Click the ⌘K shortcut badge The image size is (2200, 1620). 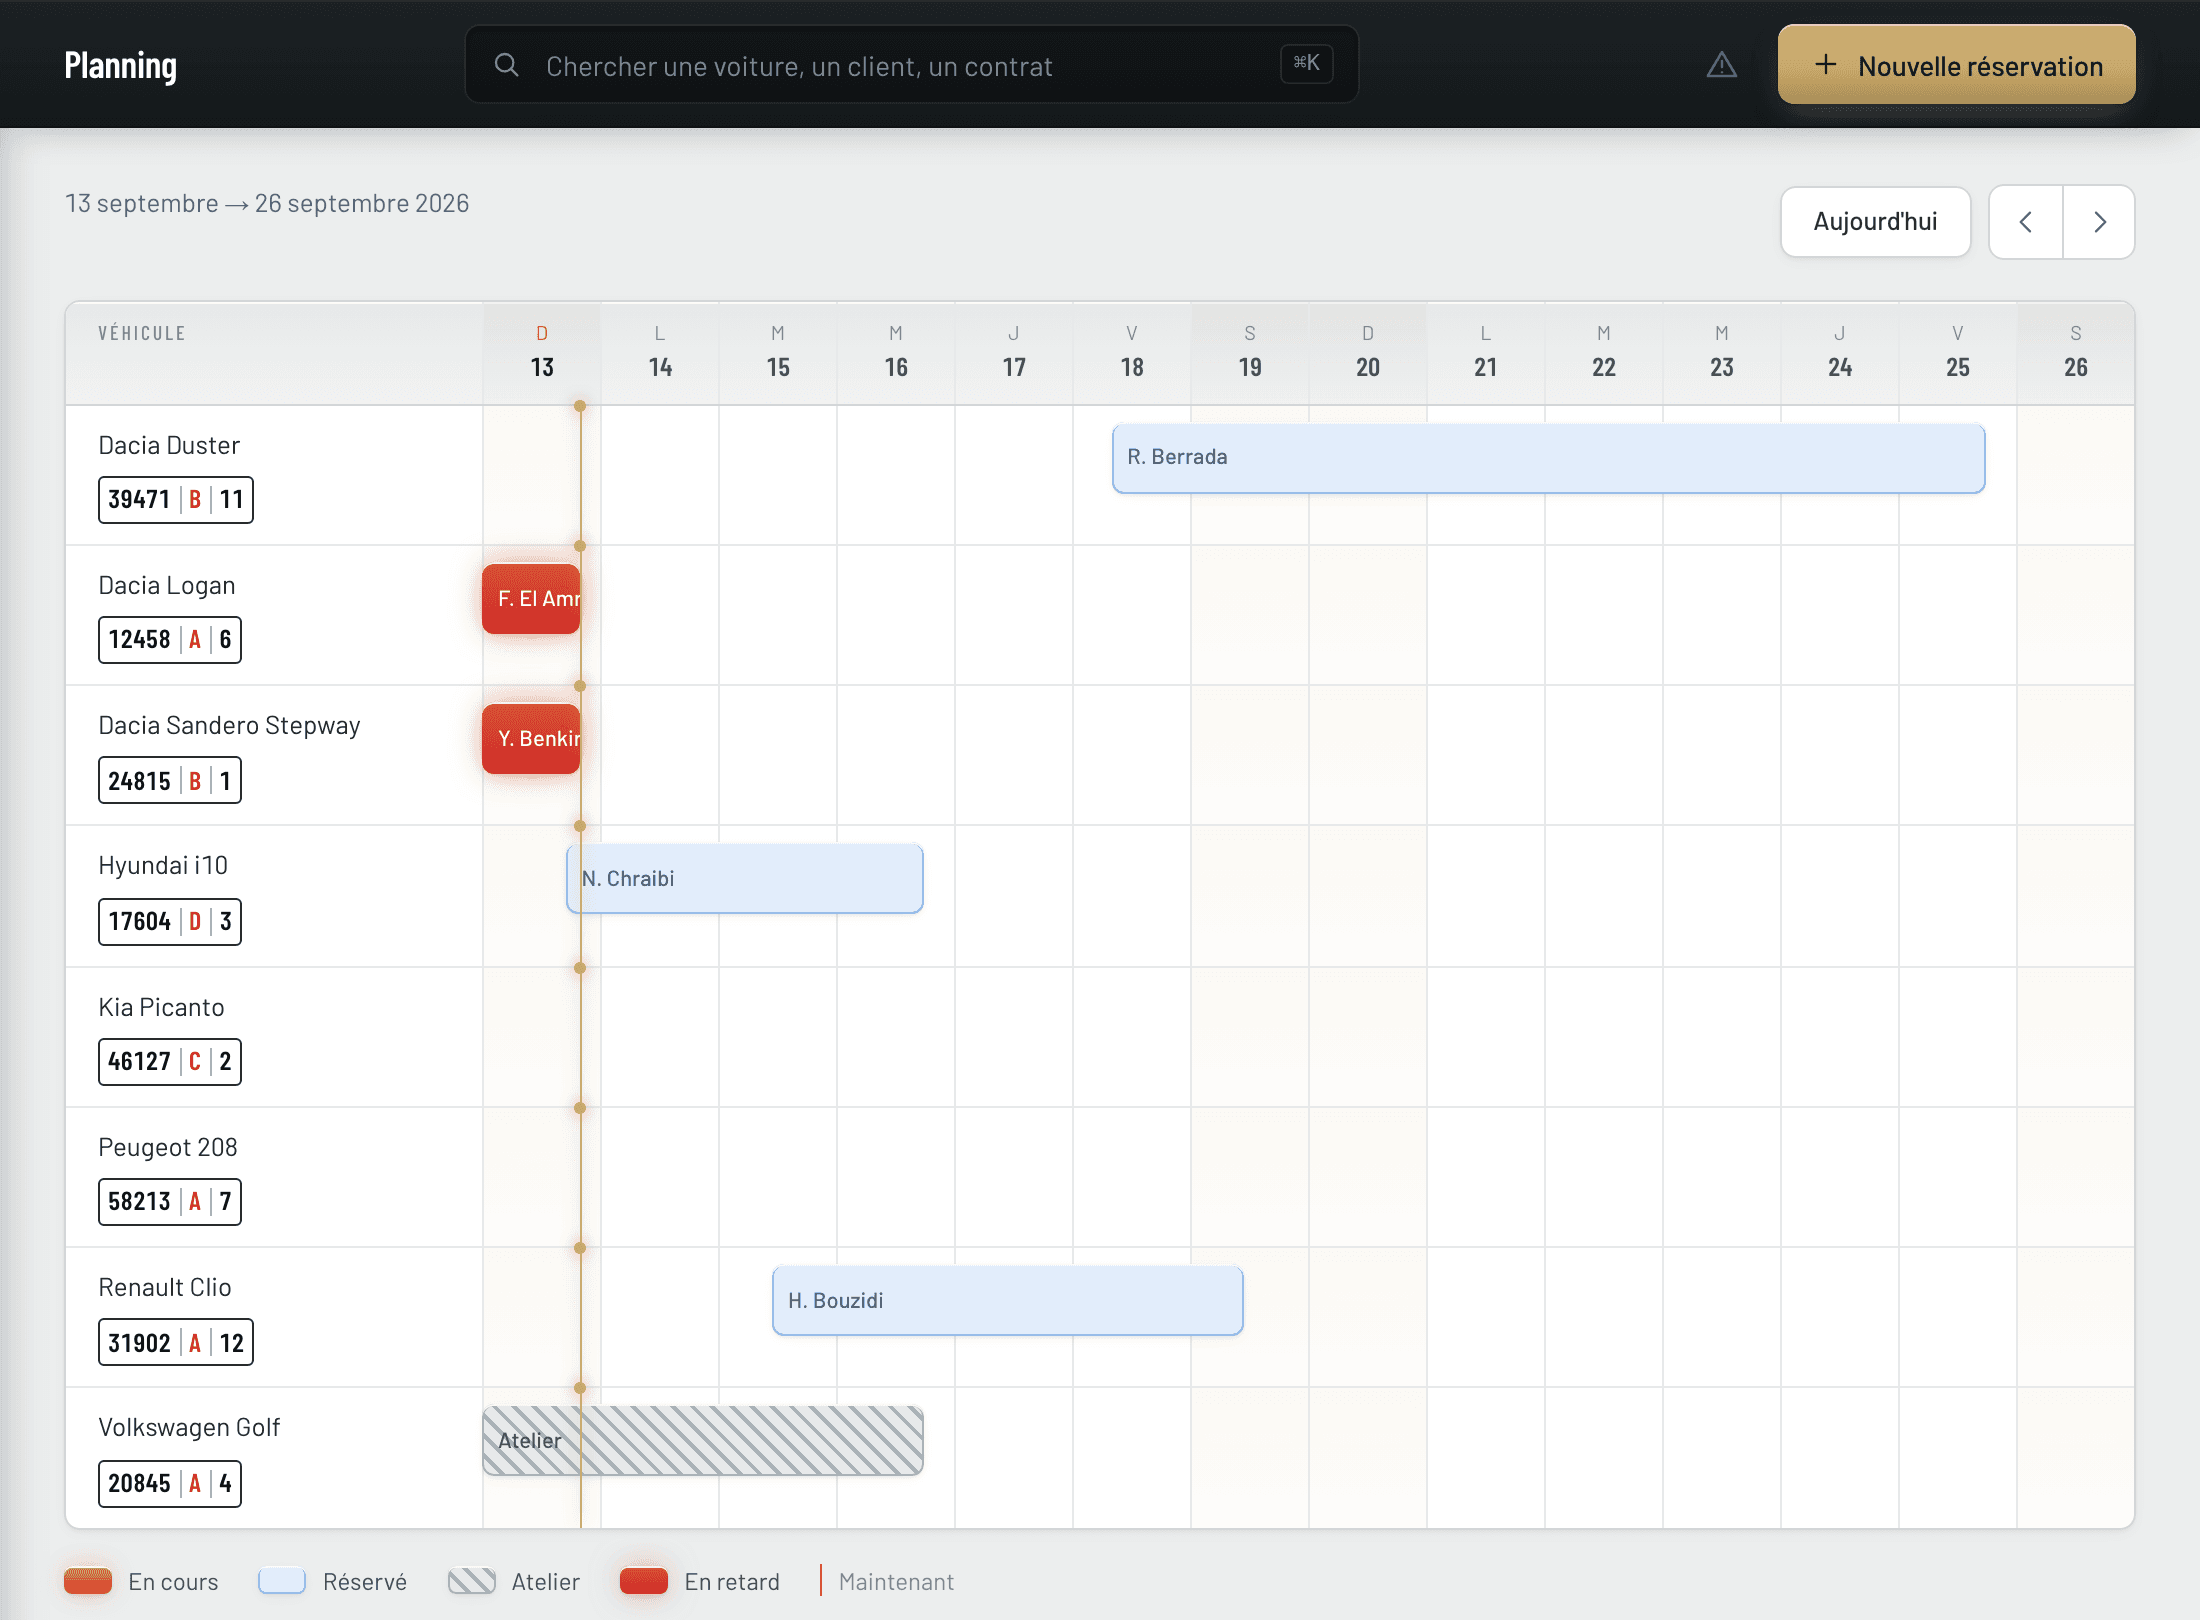pyautogui.click(x=1307, y=63)
